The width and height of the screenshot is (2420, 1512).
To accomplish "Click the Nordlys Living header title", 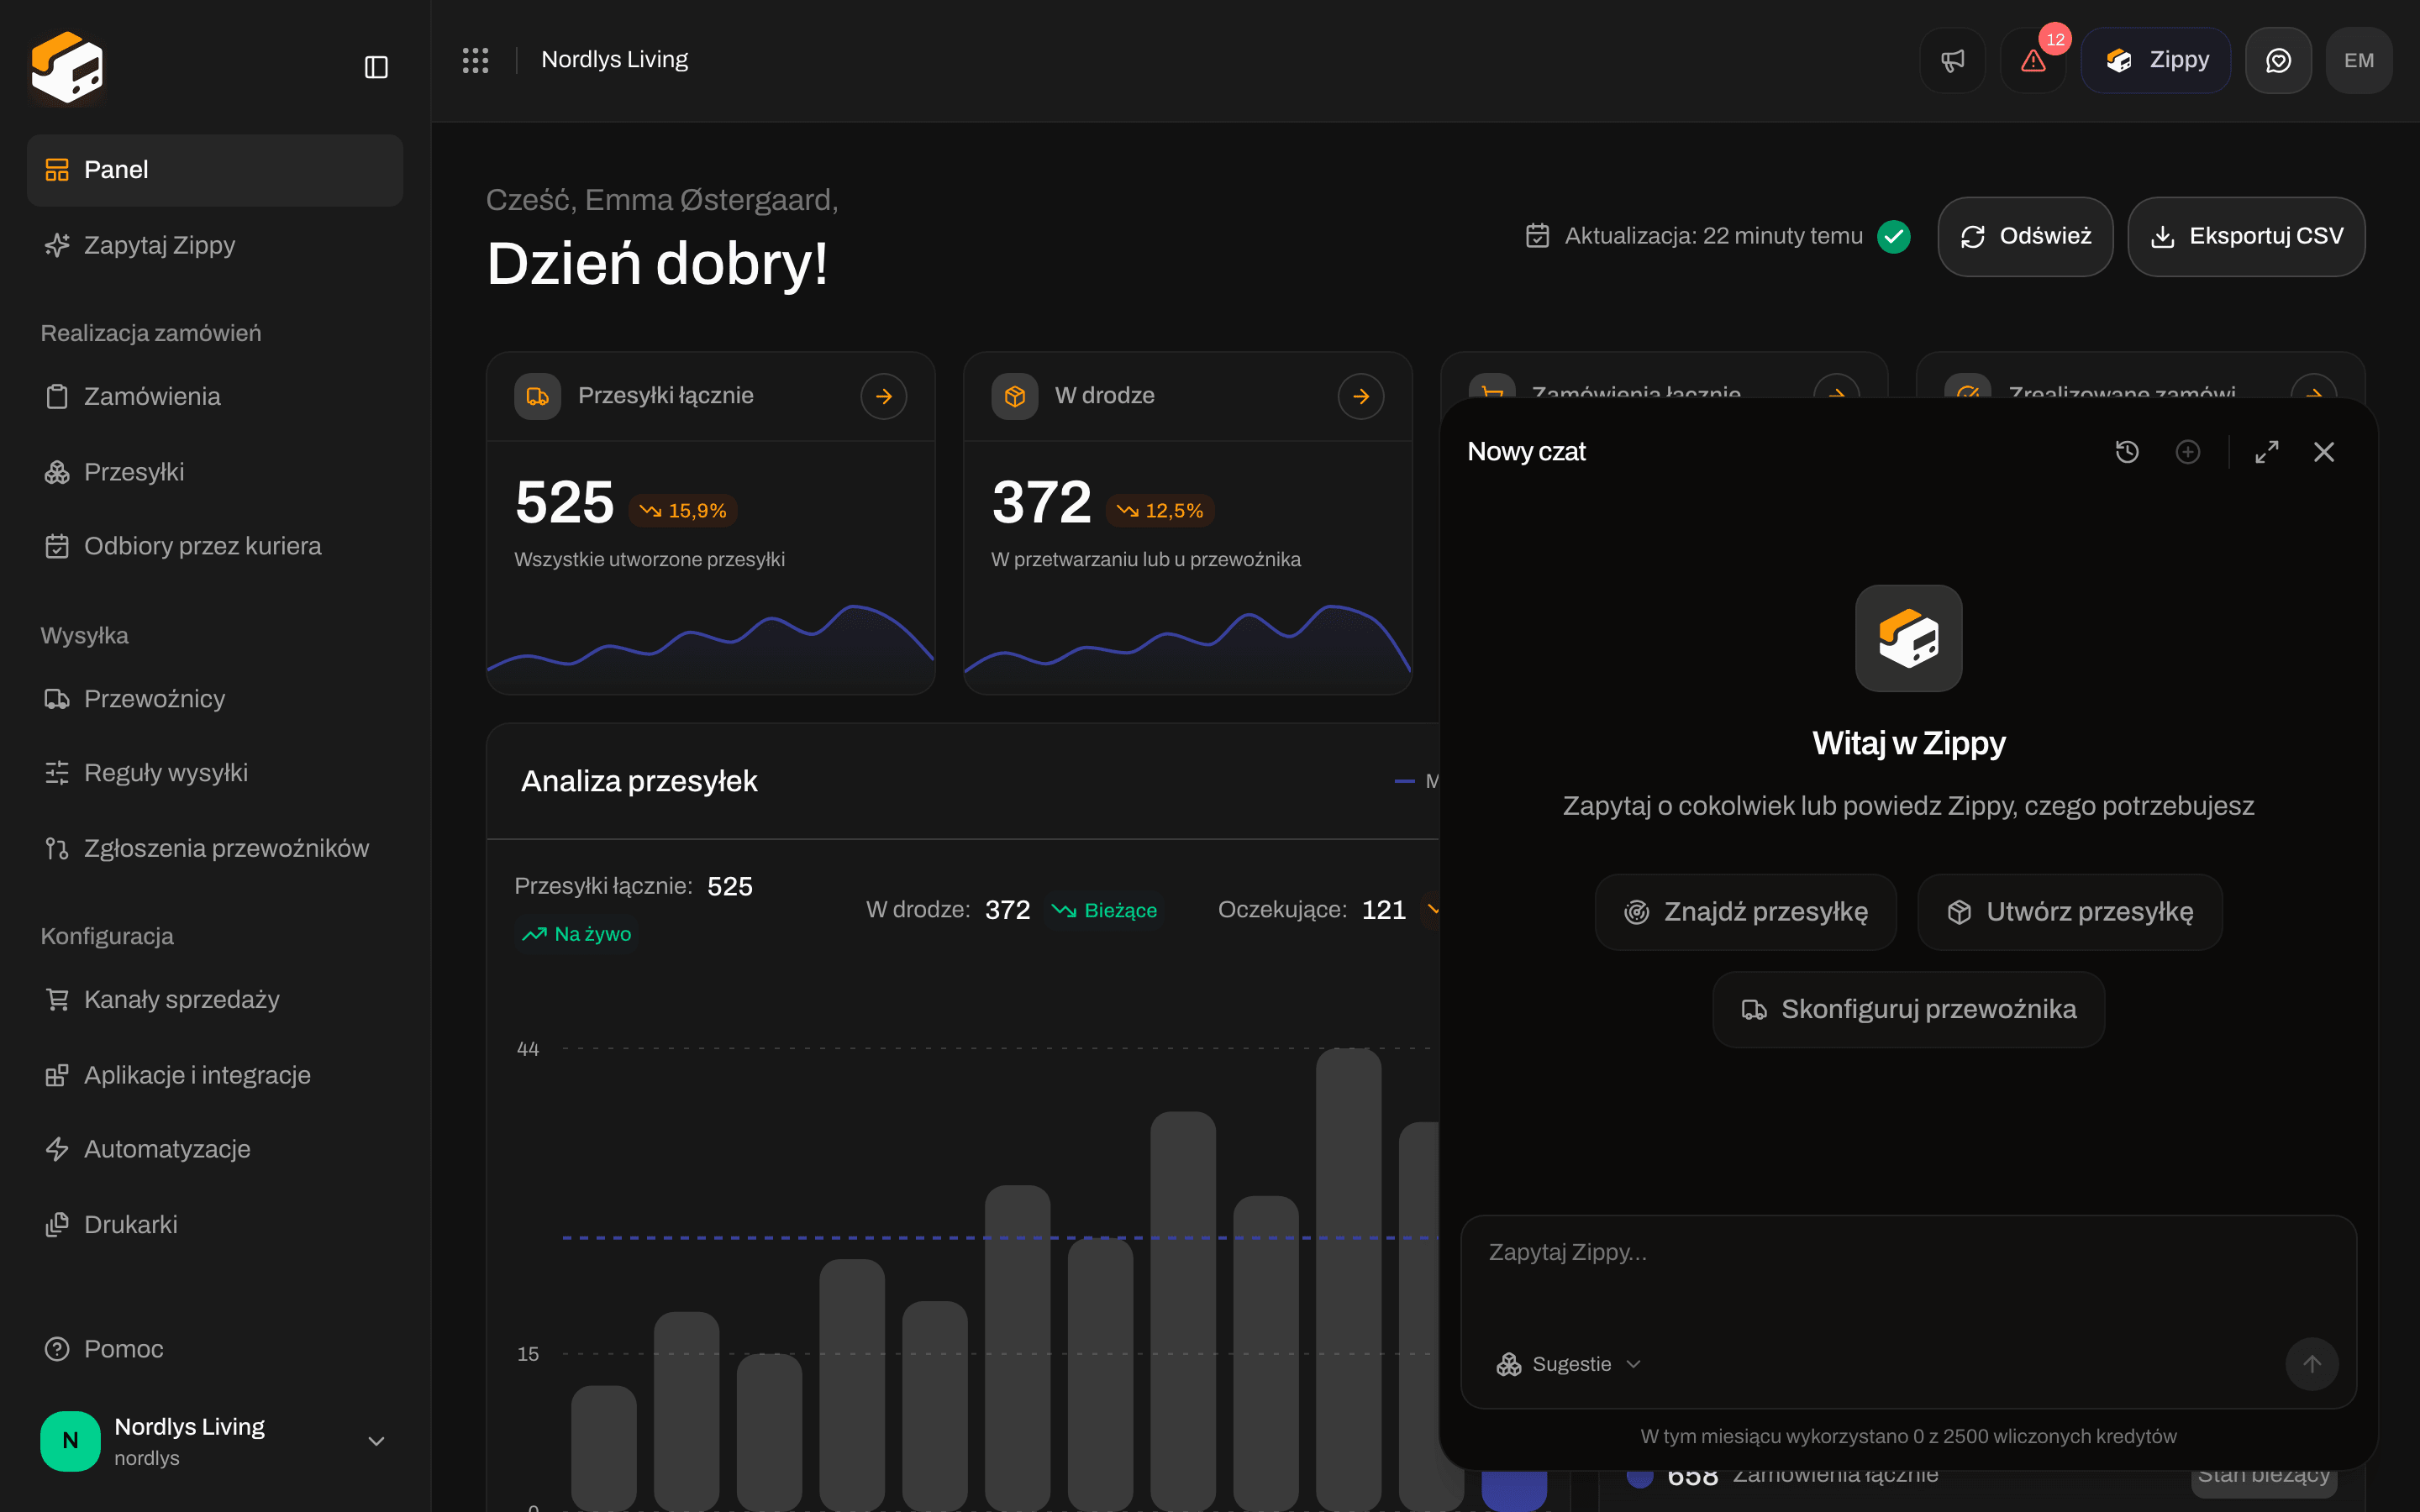I will (614, 60).
